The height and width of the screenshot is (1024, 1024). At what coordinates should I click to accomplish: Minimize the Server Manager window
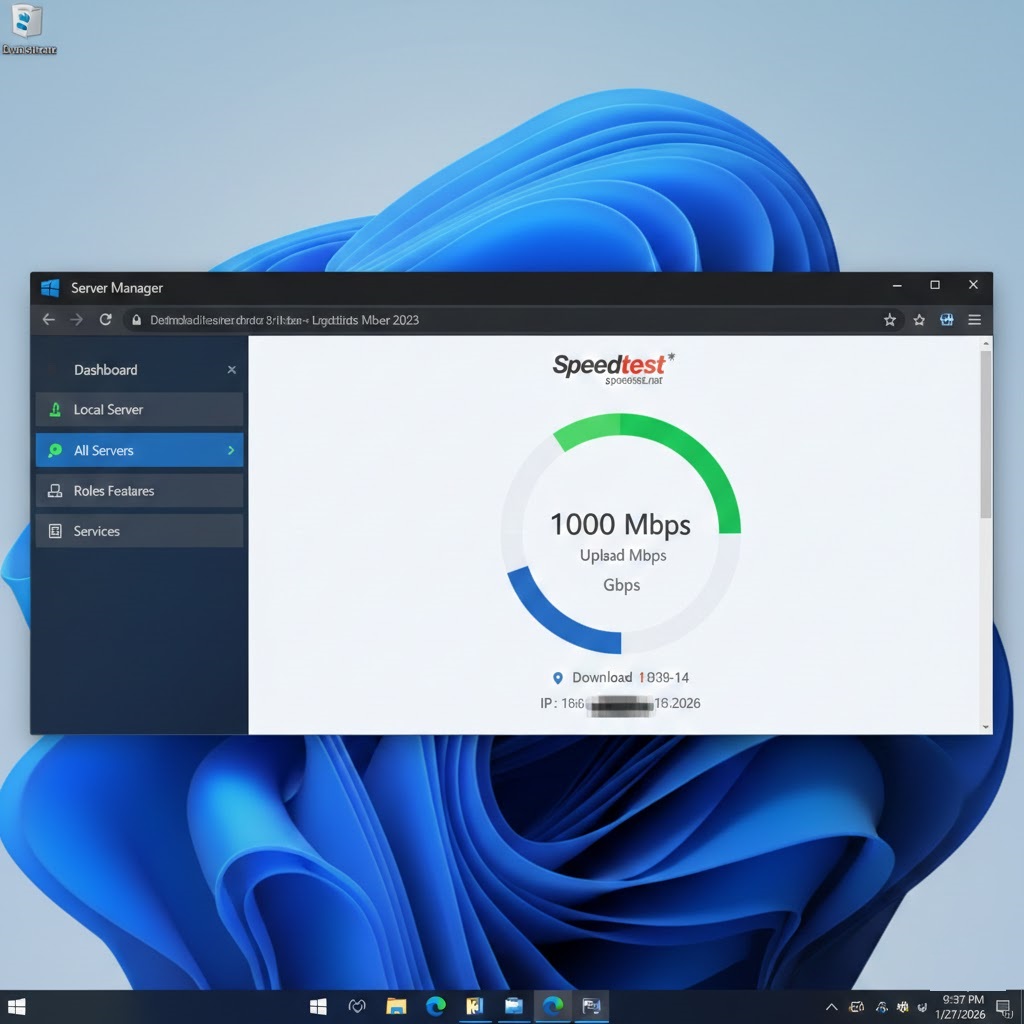pyautogui.click(x=897, y=285)
